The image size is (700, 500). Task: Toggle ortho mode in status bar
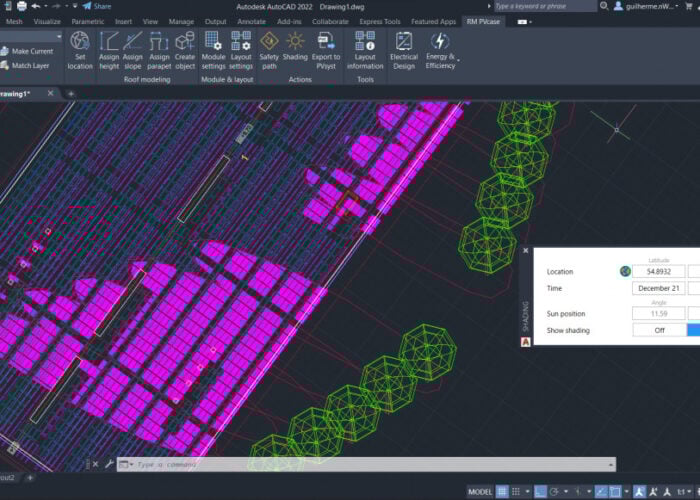click(540, 491)
